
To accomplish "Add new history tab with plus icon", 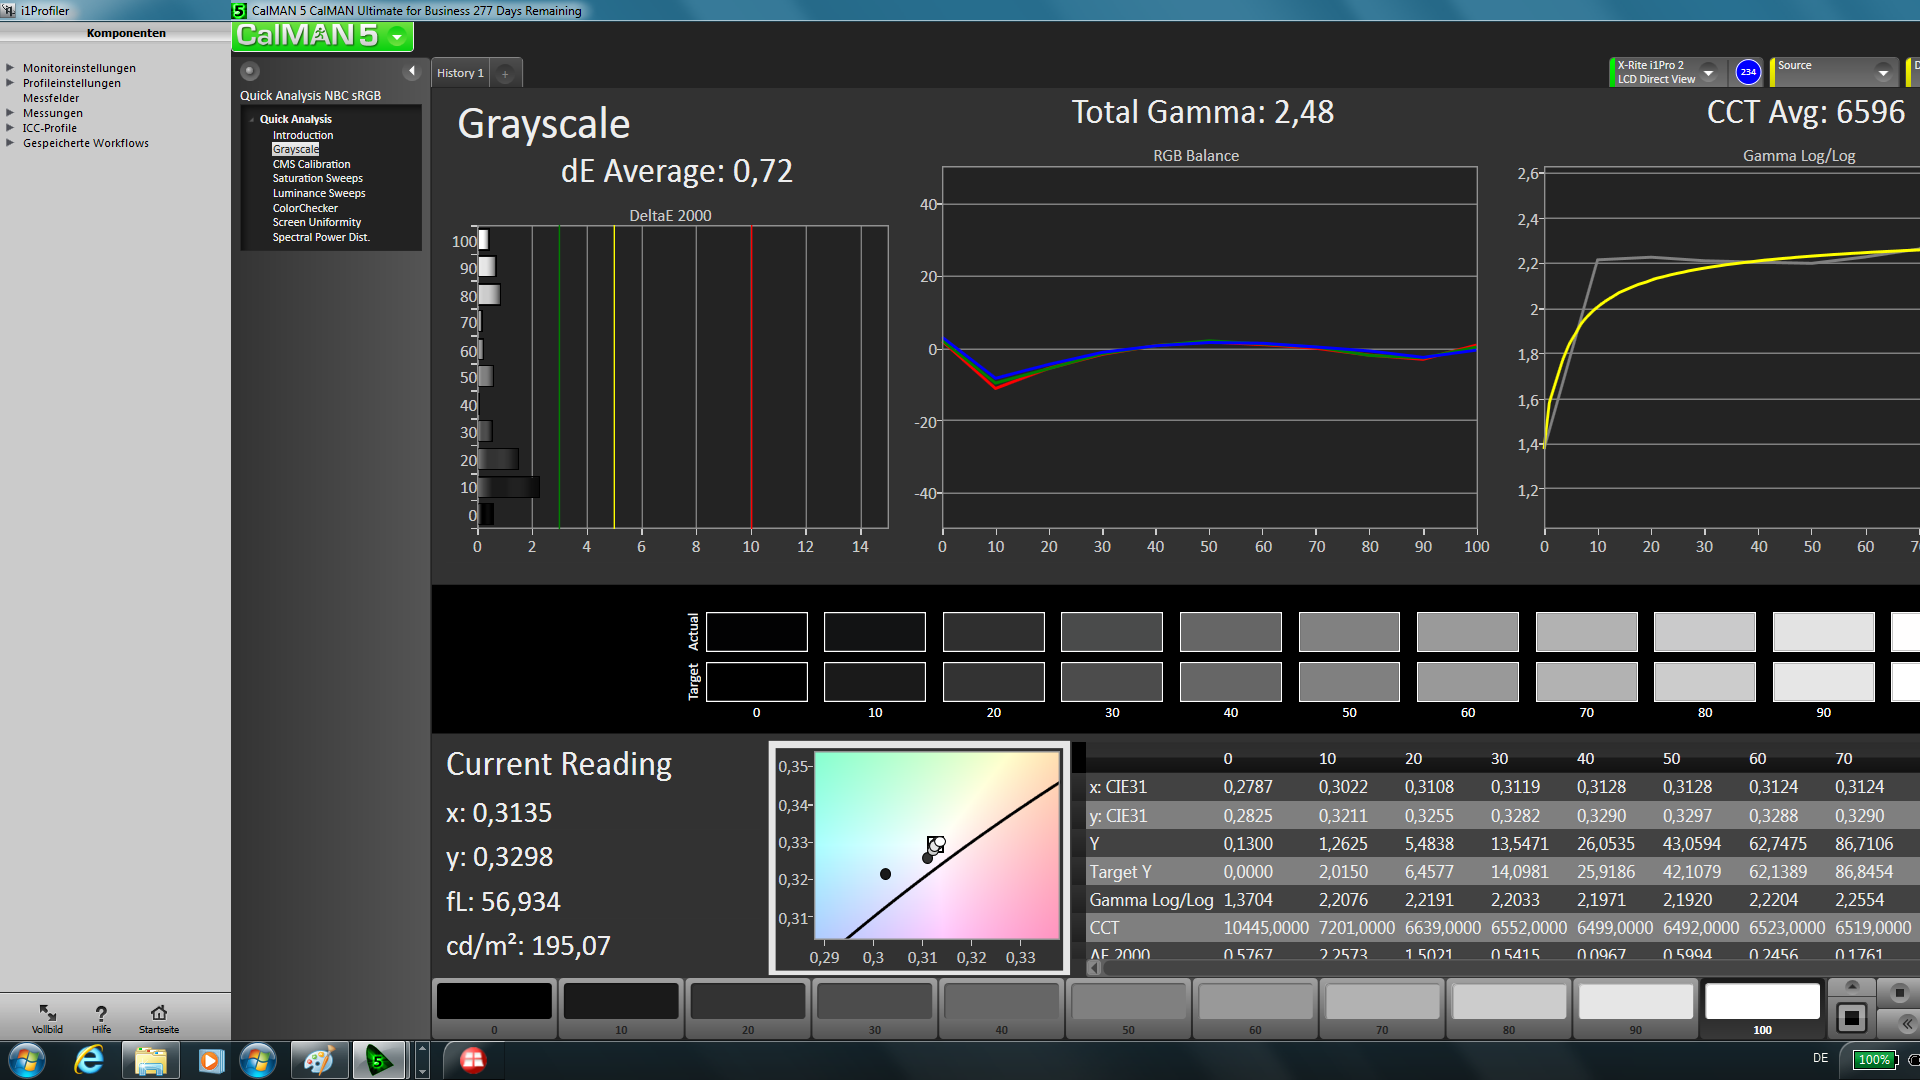I will click(505, 73).
